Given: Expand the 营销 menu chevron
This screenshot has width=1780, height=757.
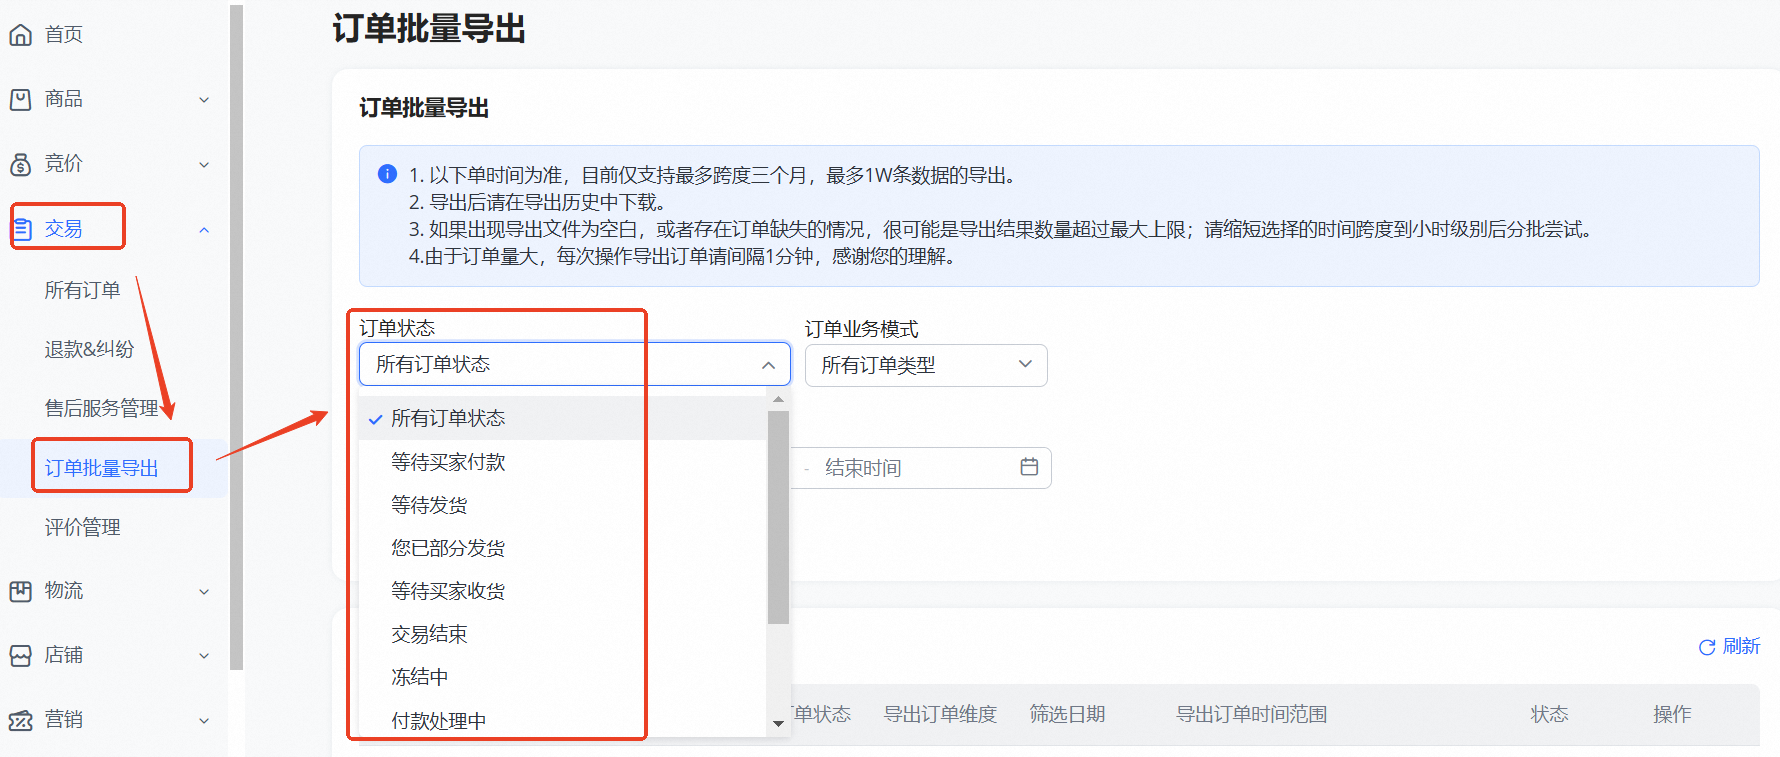Looking at the screenshot, I should pos(204,721).
